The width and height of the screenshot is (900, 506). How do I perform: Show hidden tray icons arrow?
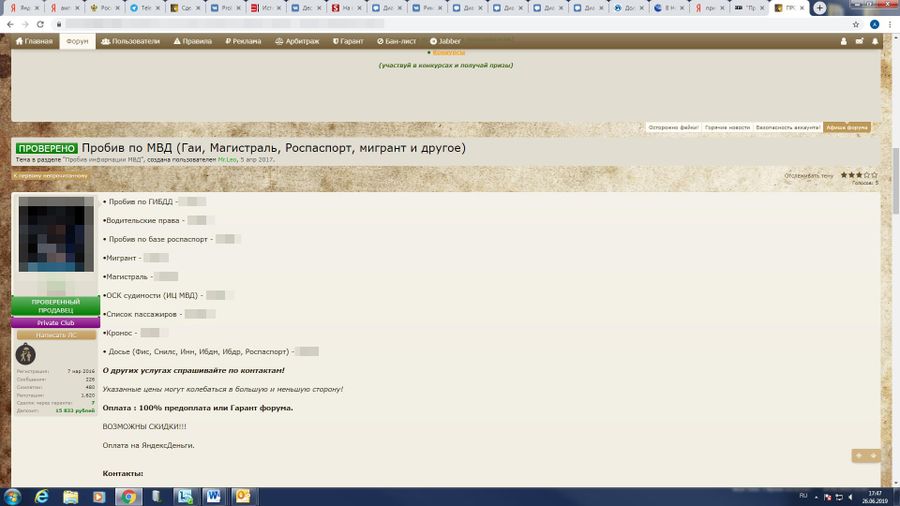(816, 497)
